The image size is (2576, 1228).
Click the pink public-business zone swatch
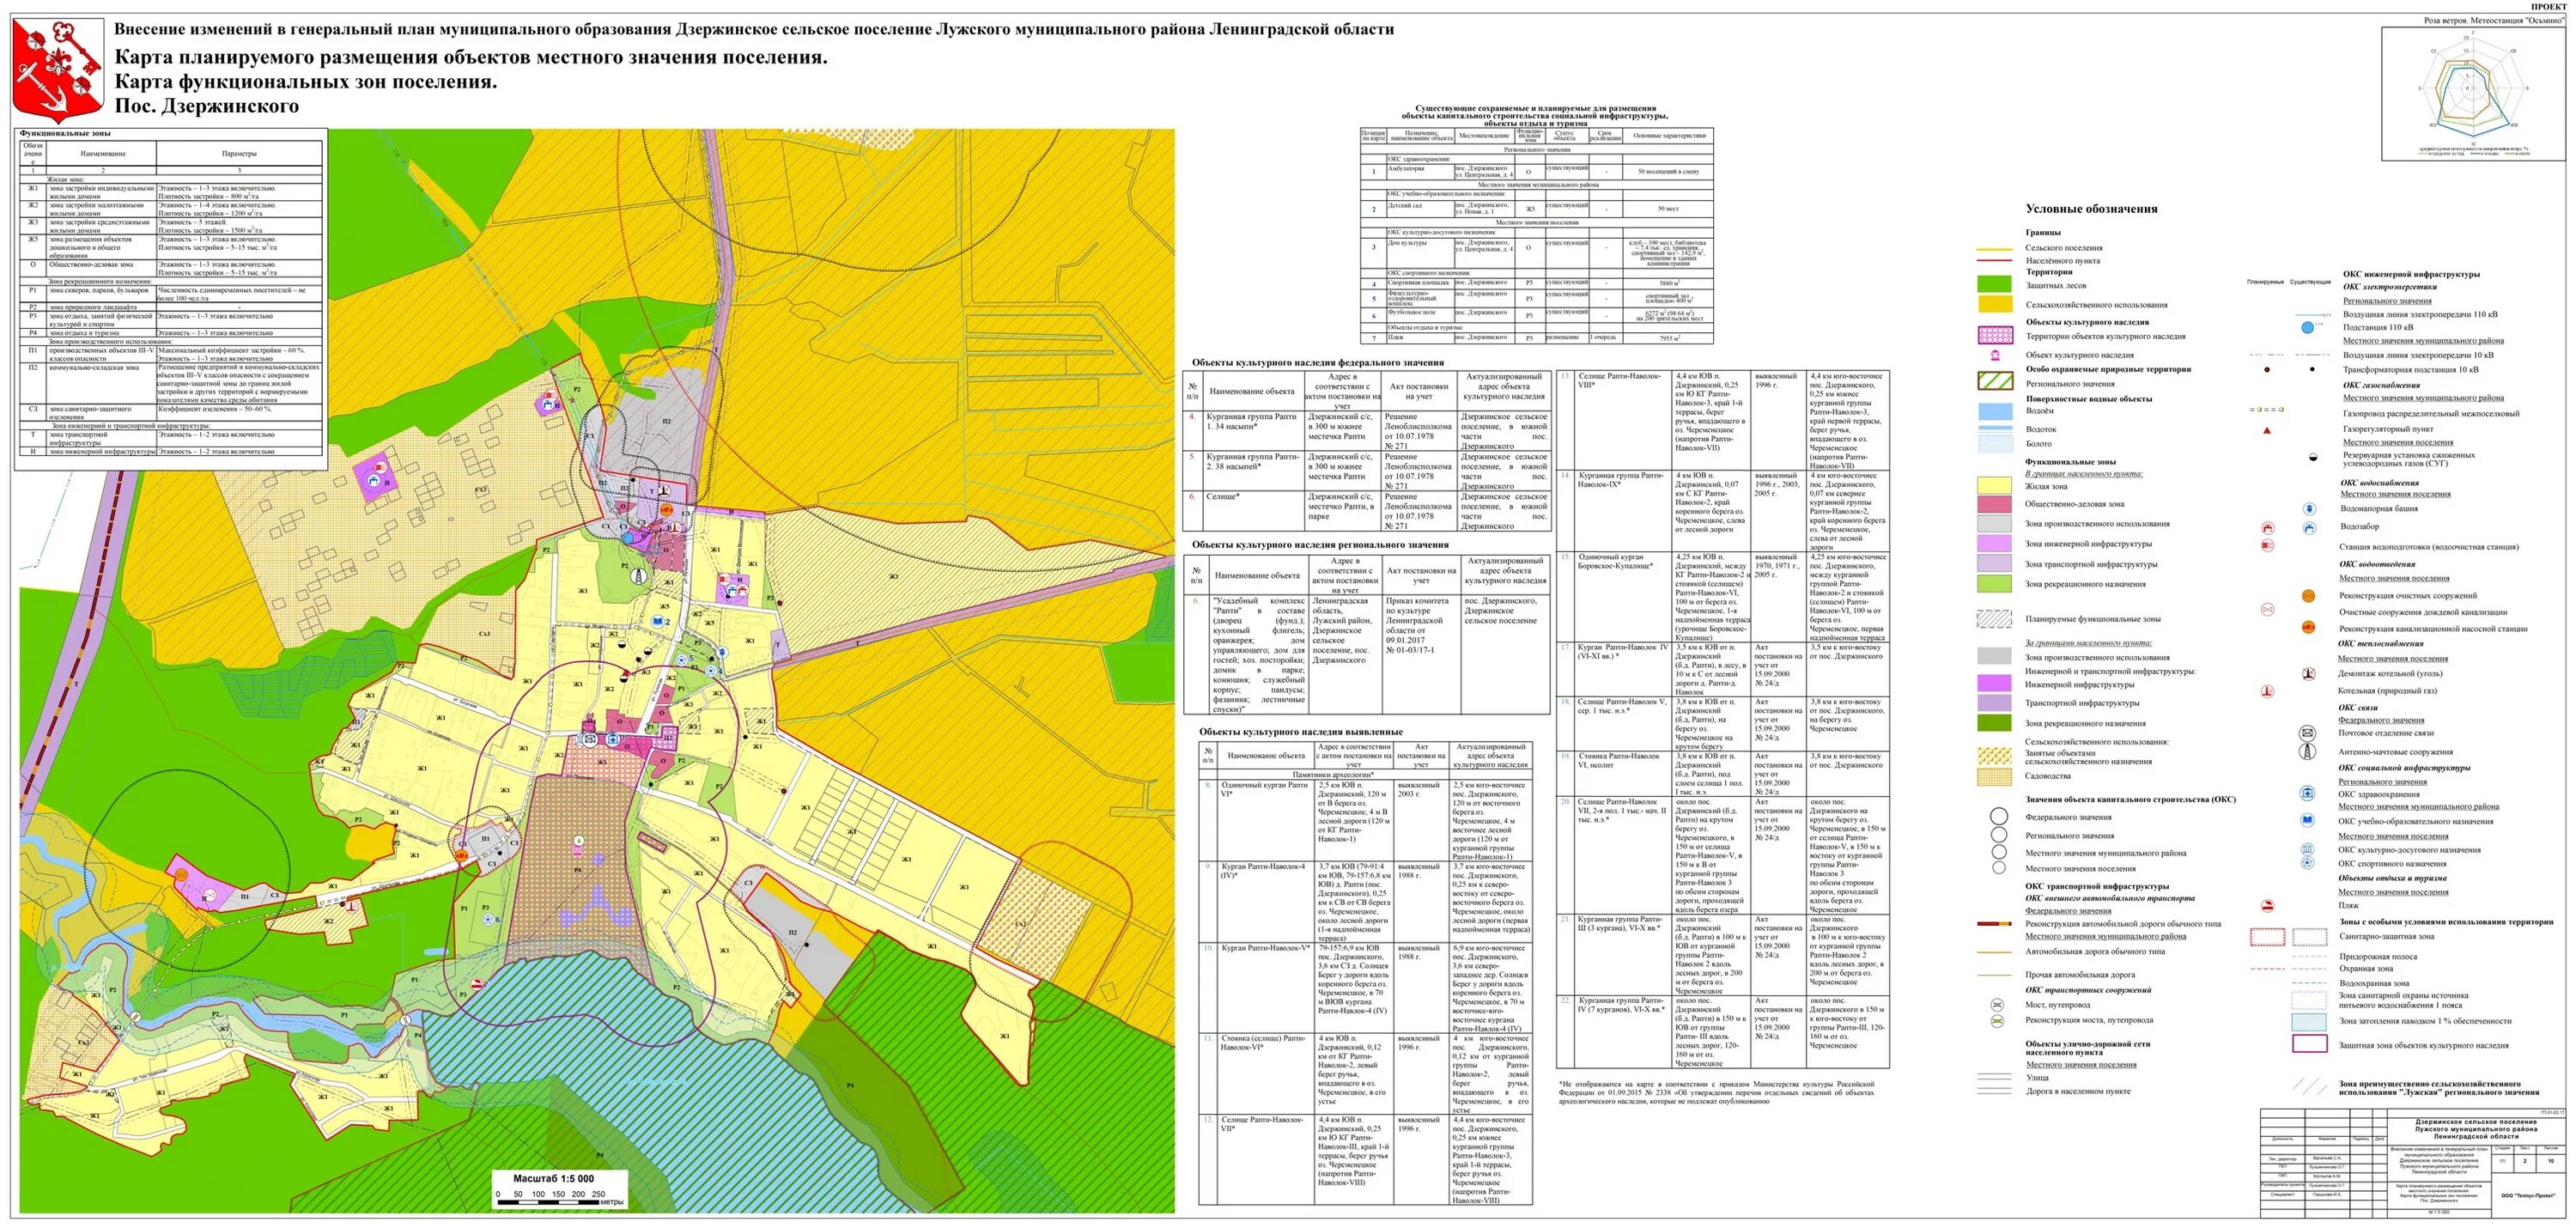click(x=1995, y=504)
